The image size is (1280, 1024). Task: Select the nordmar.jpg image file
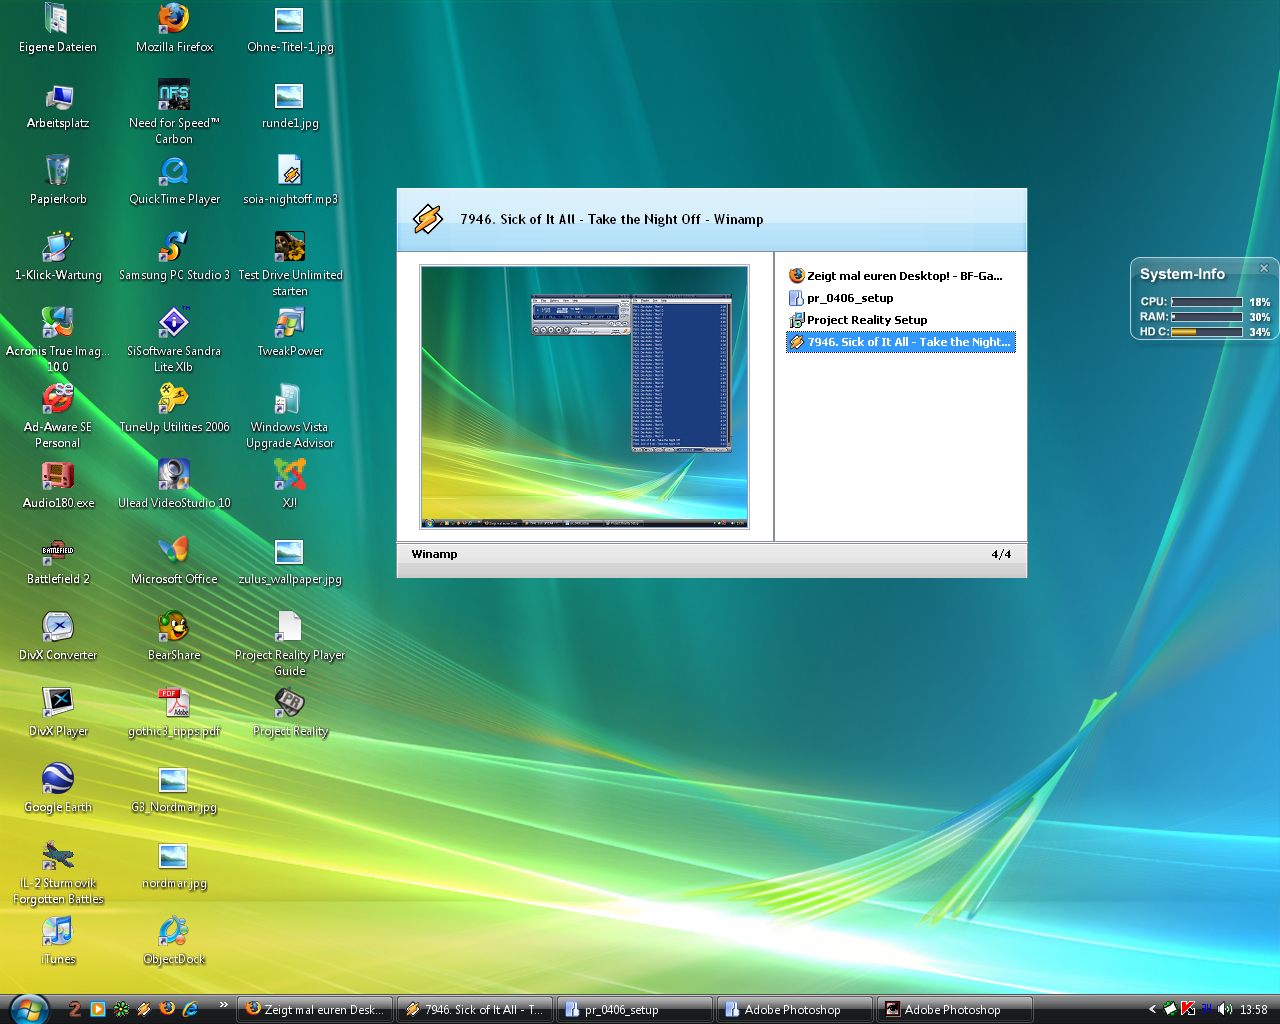(x=174, y=865)
